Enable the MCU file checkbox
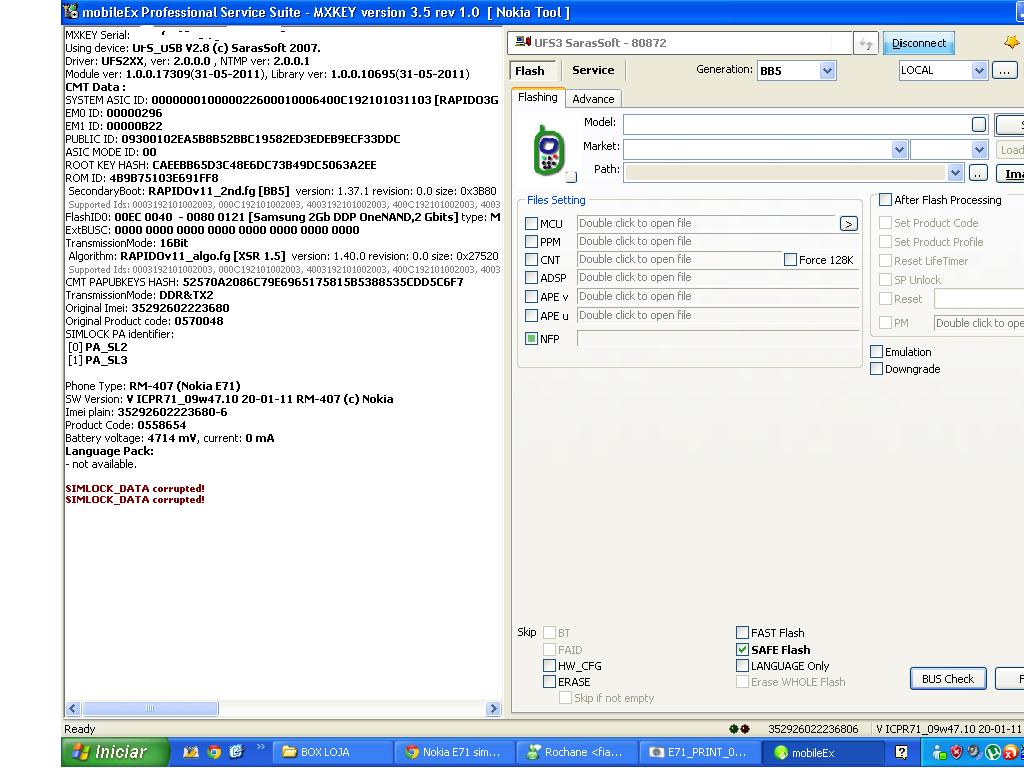 532,224
